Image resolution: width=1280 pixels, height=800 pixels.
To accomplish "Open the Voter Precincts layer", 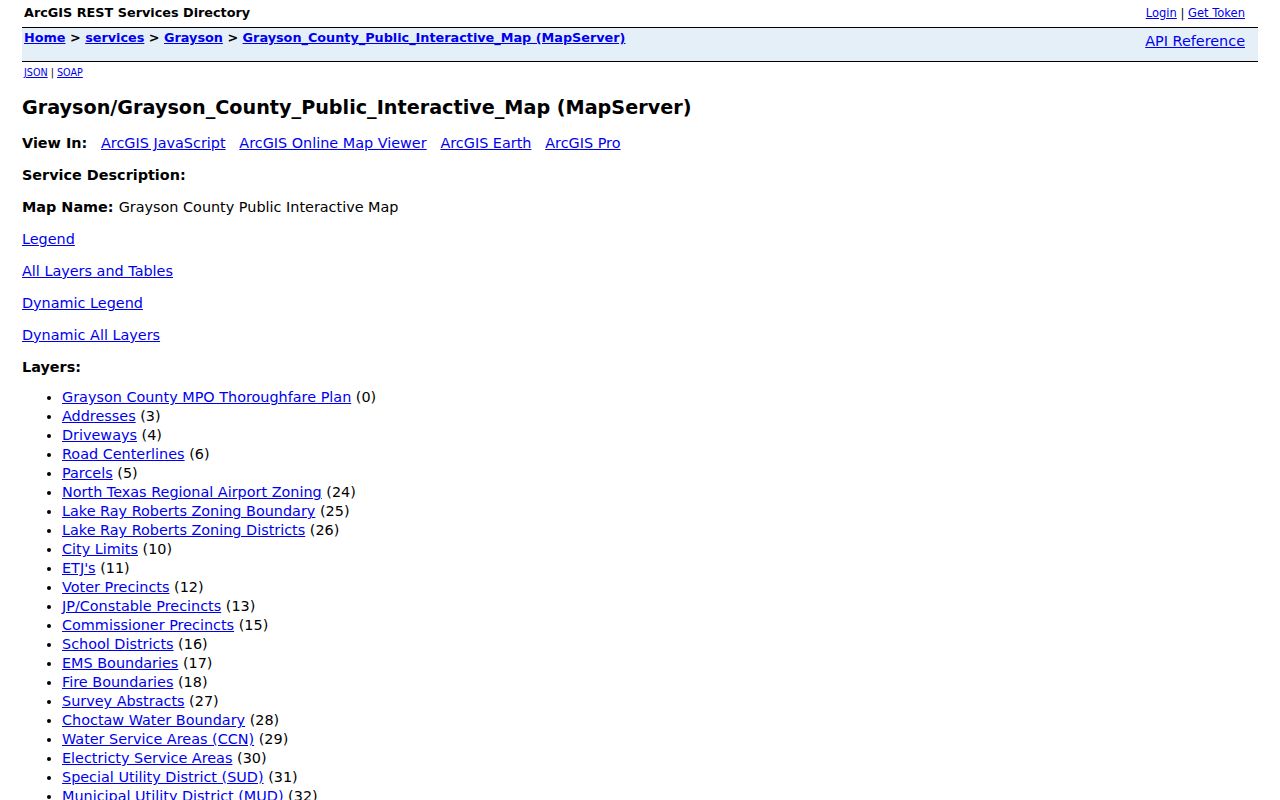I will 116,587.
